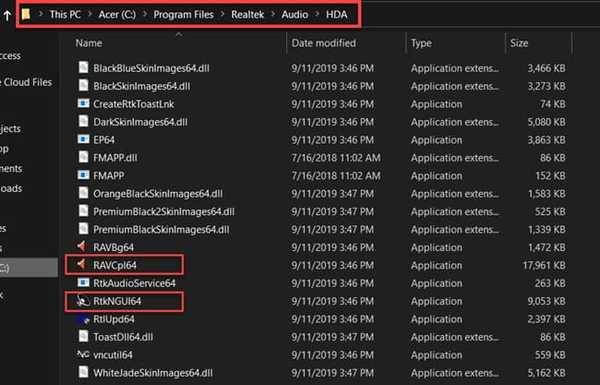Expand chevron after This PC breadcrumb
The width and height of the screenshot is (600, 385).
point(90,15)
